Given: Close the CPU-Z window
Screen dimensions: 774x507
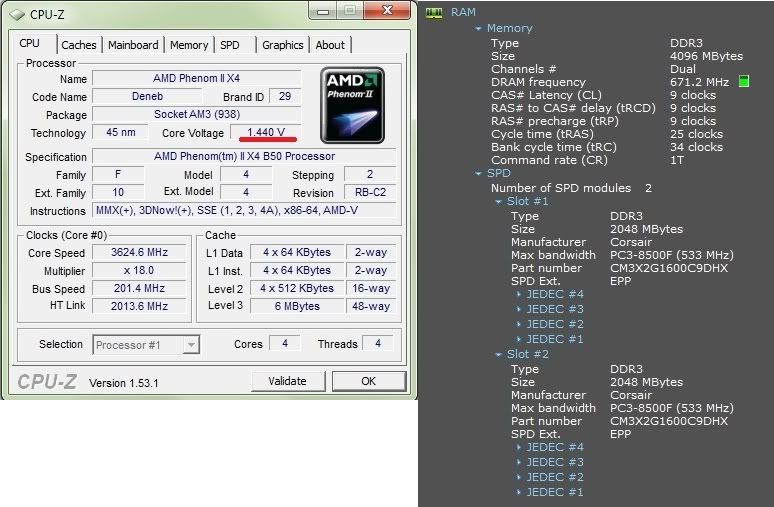Looking at the screenshot, I should click(x=387, y=10).
